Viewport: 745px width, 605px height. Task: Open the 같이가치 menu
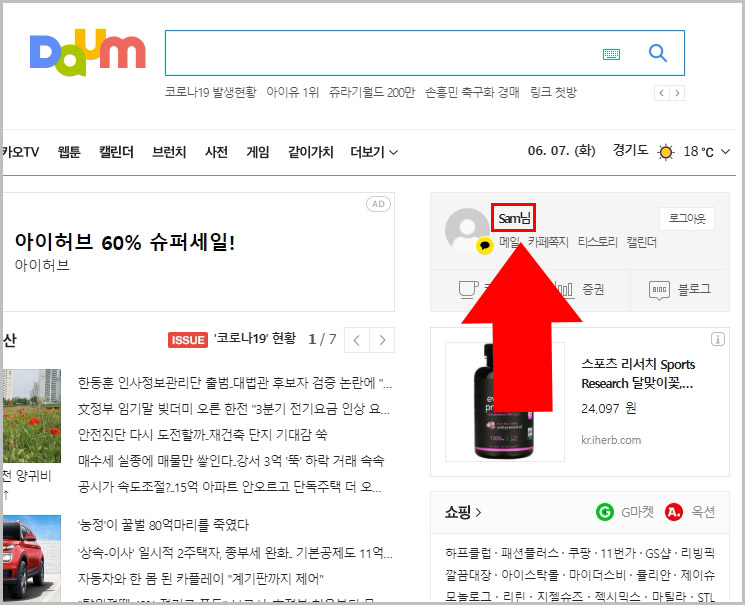[x=310, y=152]
